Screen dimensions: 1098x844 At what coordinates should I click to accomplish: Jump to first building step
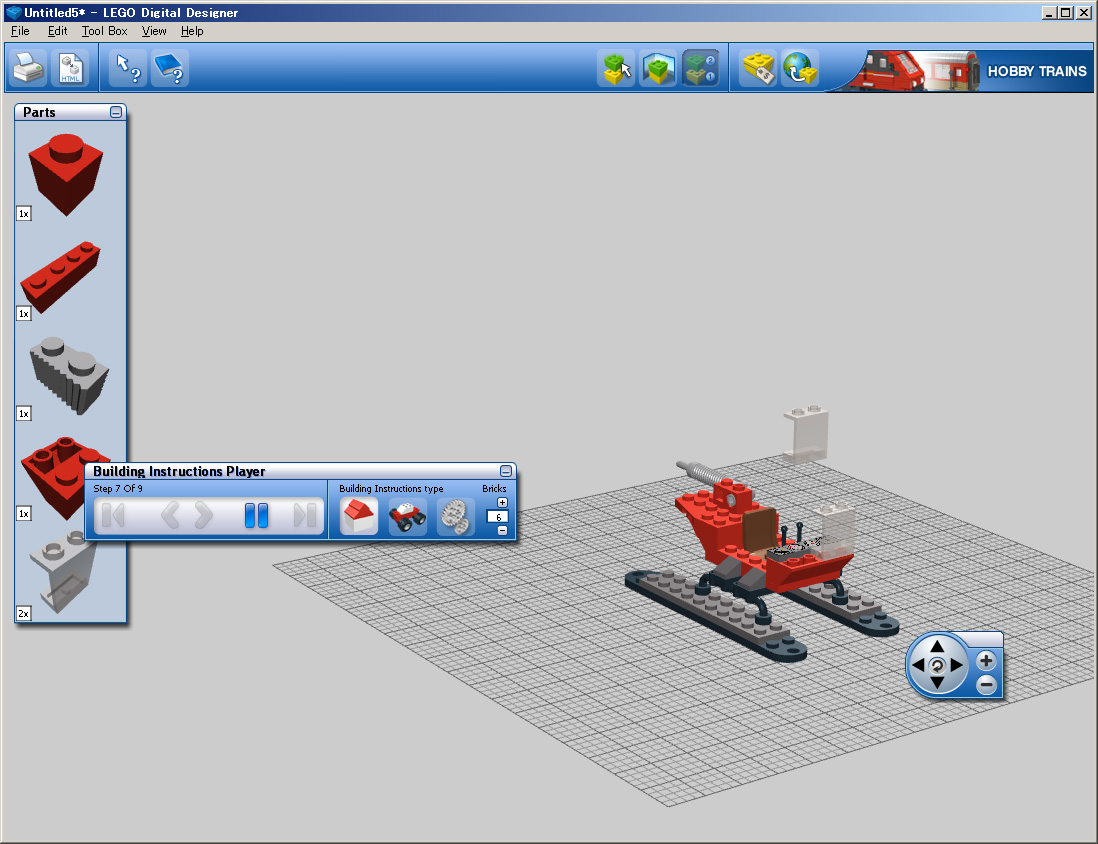pos(113,516)
